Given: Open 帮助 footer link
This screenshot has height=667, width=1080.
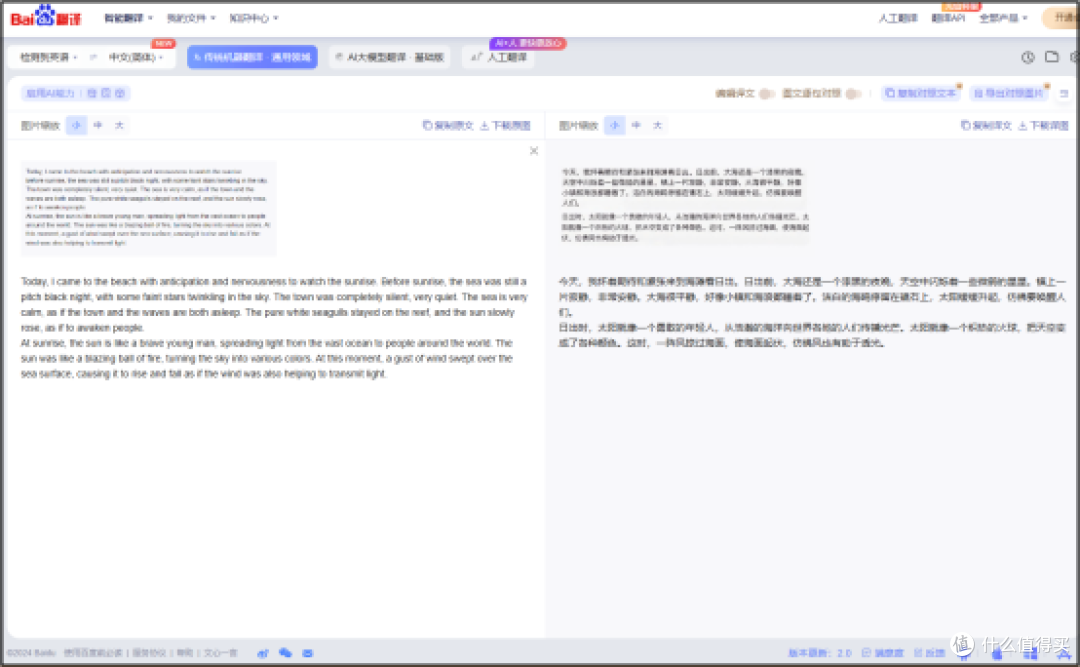Looking at the screenshot, I should (185, 653).
